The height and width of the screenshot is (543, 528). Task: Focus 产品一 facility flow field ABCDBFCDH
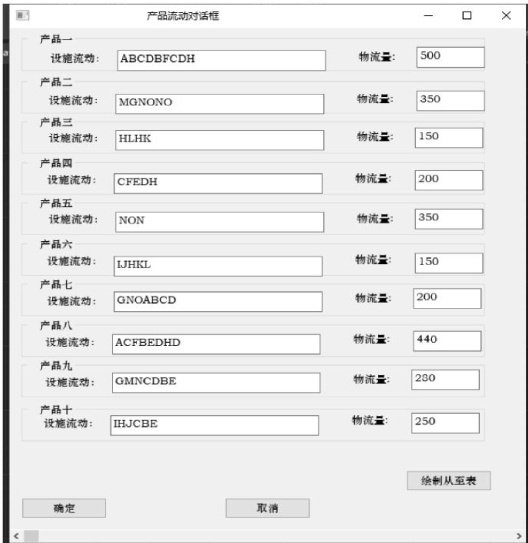coord(221,61)
